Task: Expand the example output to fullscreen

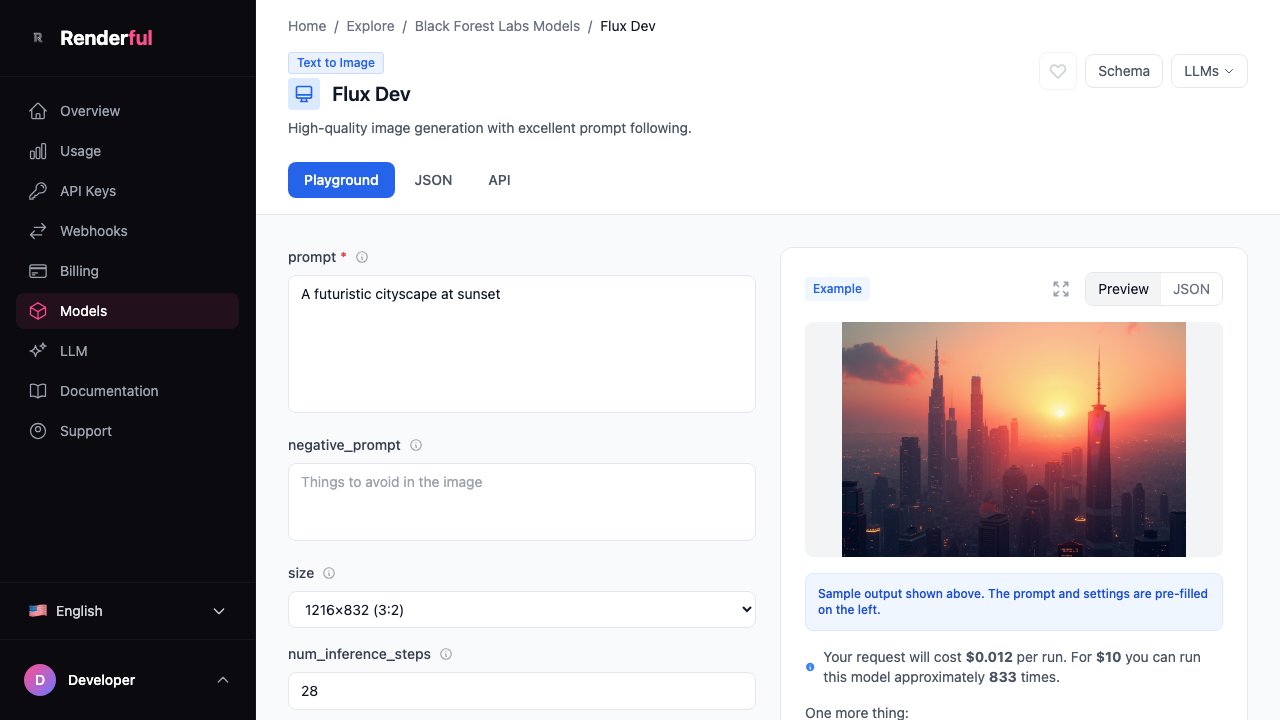Action: (x=1061, y=289)
